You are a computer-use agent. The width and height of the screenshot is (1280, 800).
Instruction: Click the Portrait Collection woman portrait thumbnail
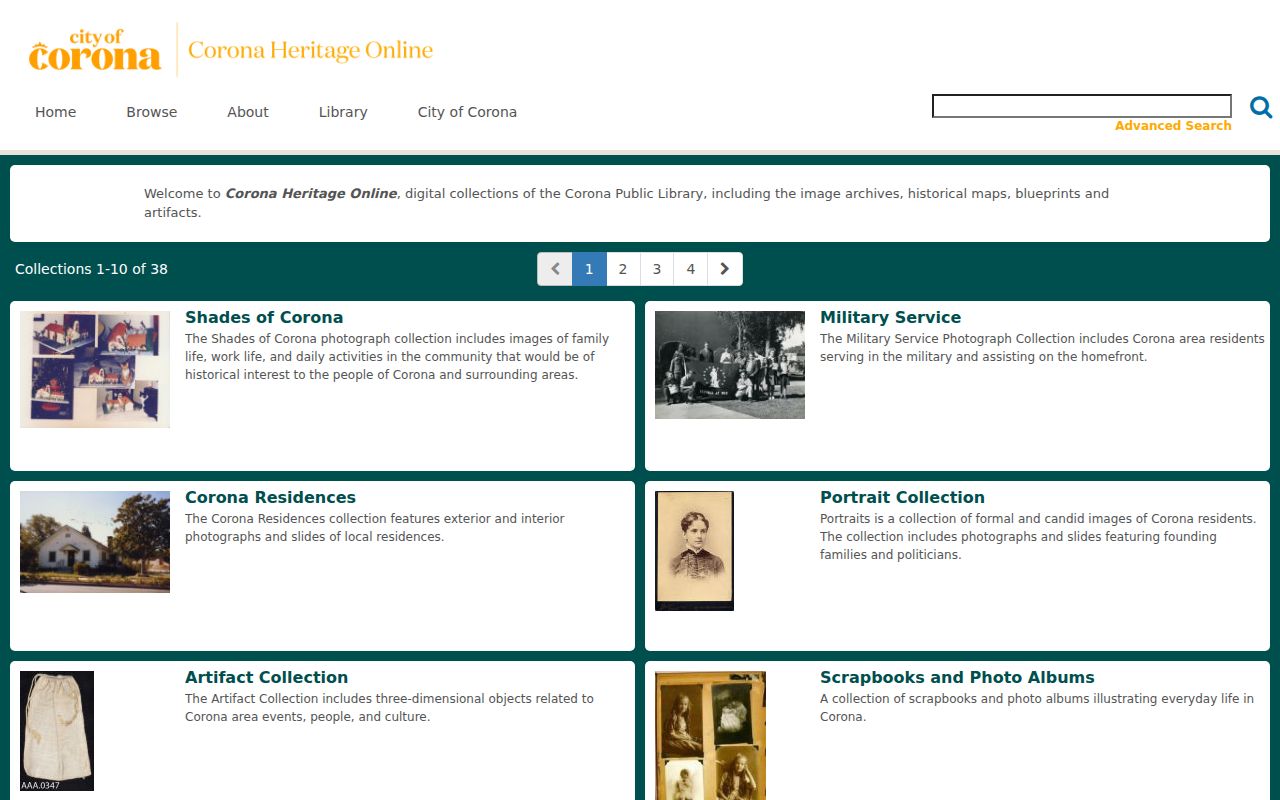click(694, 551)
